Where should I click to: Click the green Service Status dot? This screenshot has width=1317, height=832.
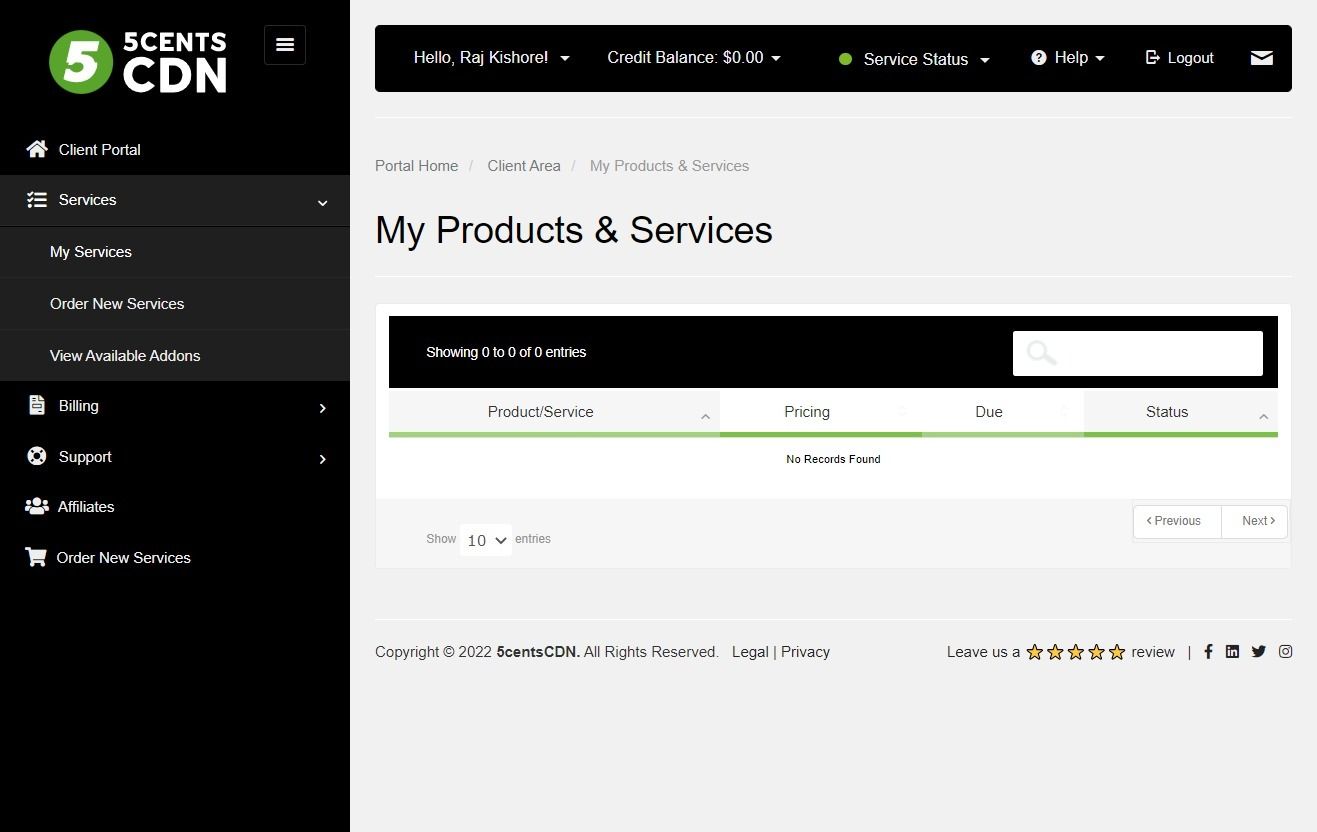(x=845, y=59)
